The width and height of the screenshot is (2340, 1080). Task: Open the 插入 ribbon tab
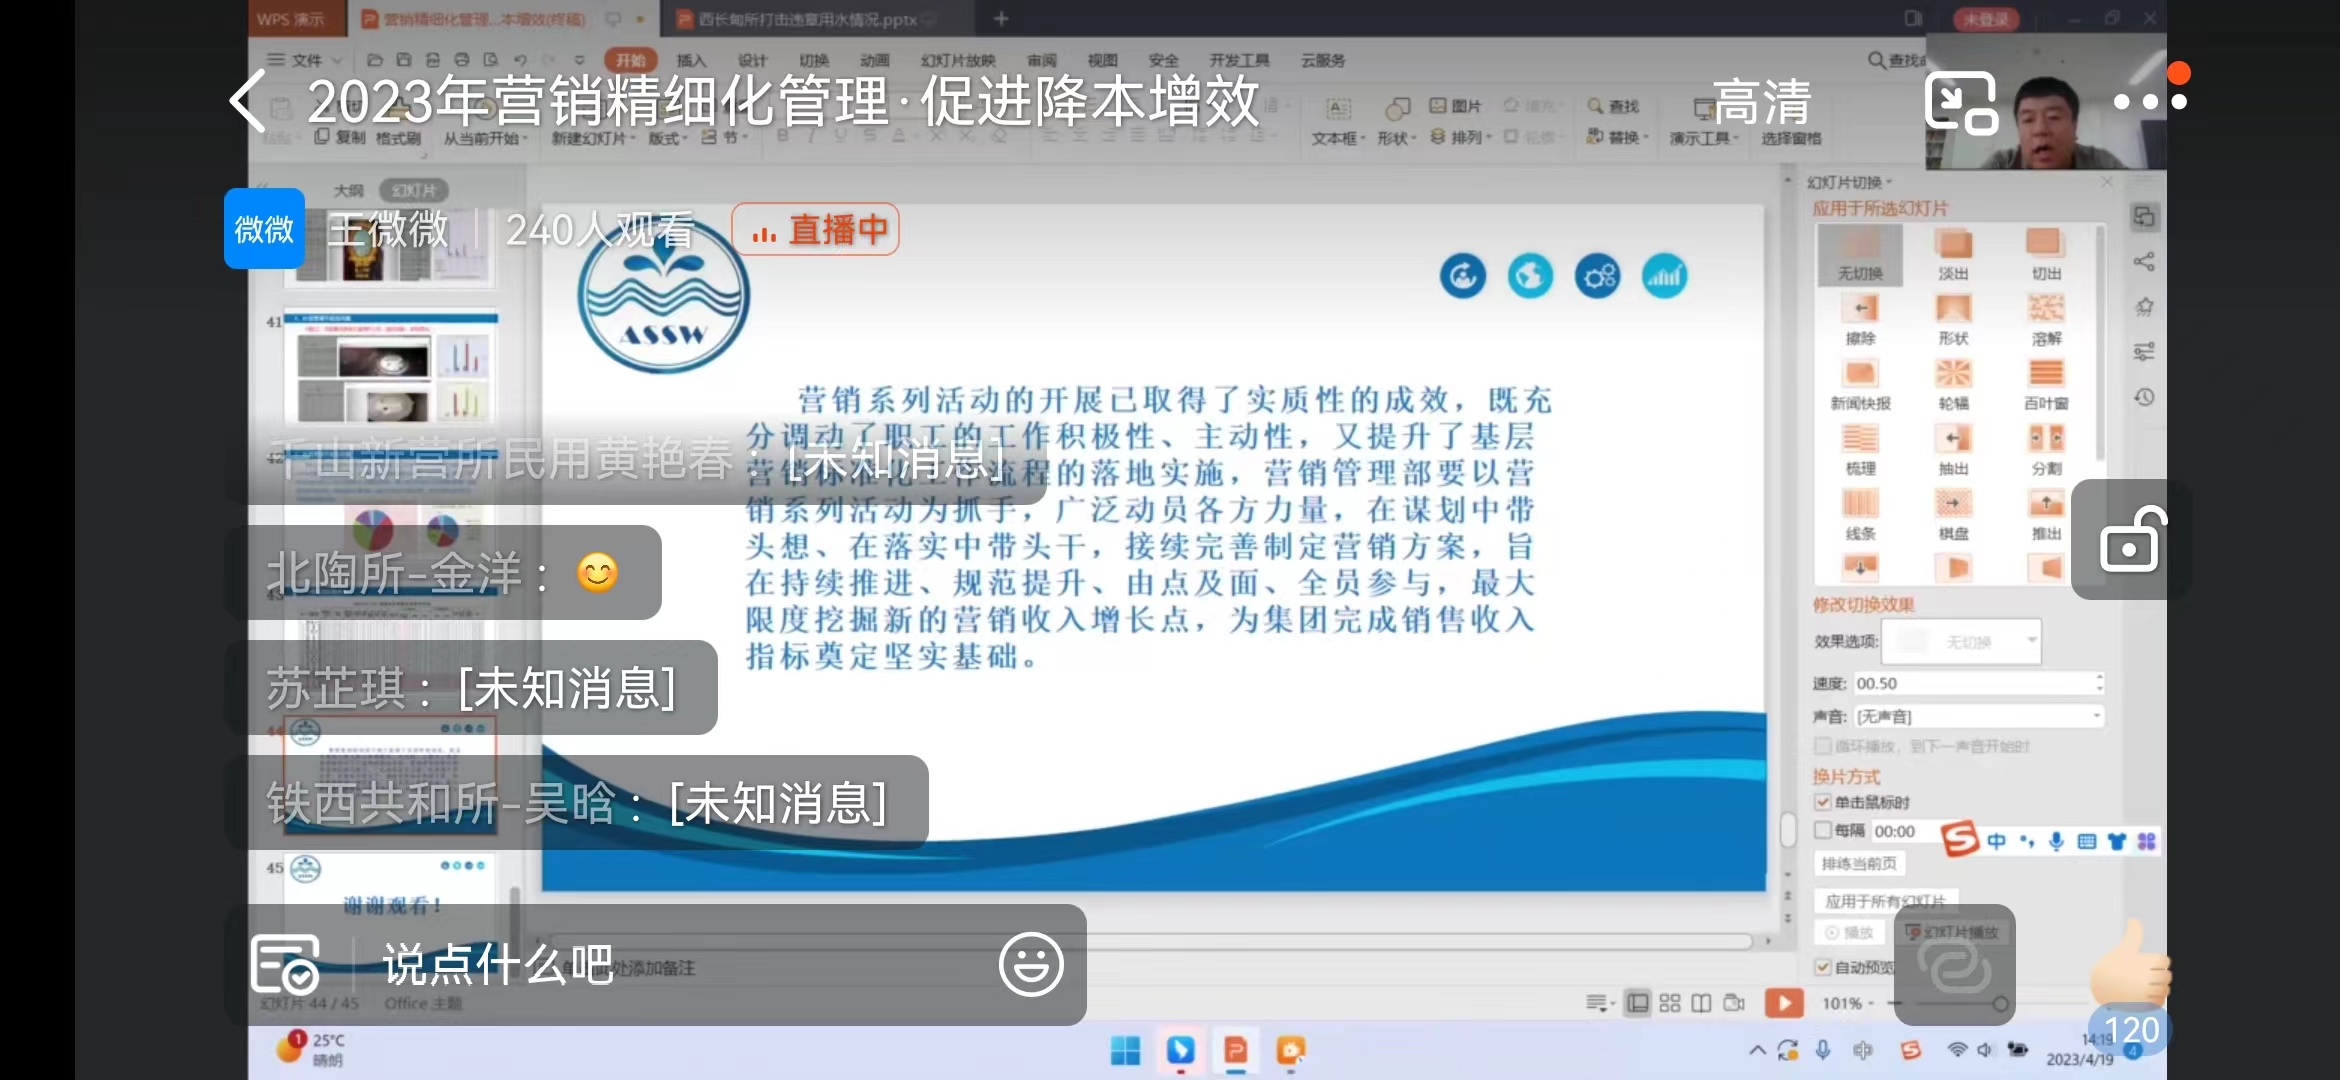tap(690, 60)
